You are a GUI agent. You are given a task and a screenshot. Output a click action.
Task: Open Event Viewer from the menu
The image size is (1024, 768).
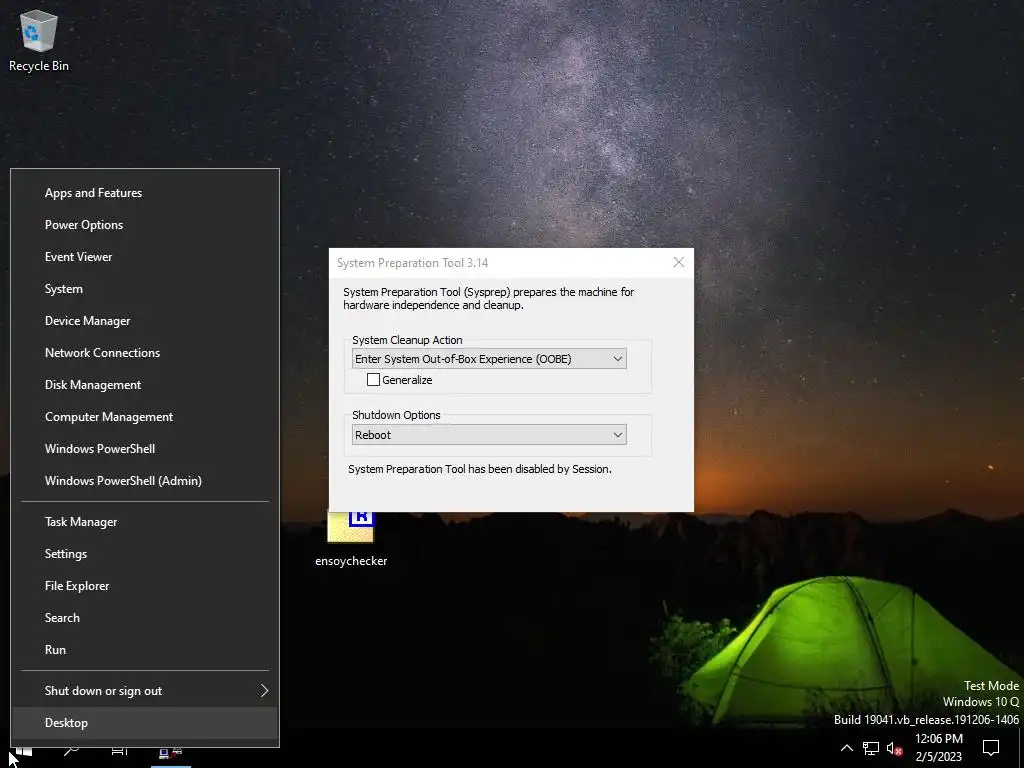click(x=145, y=257)
